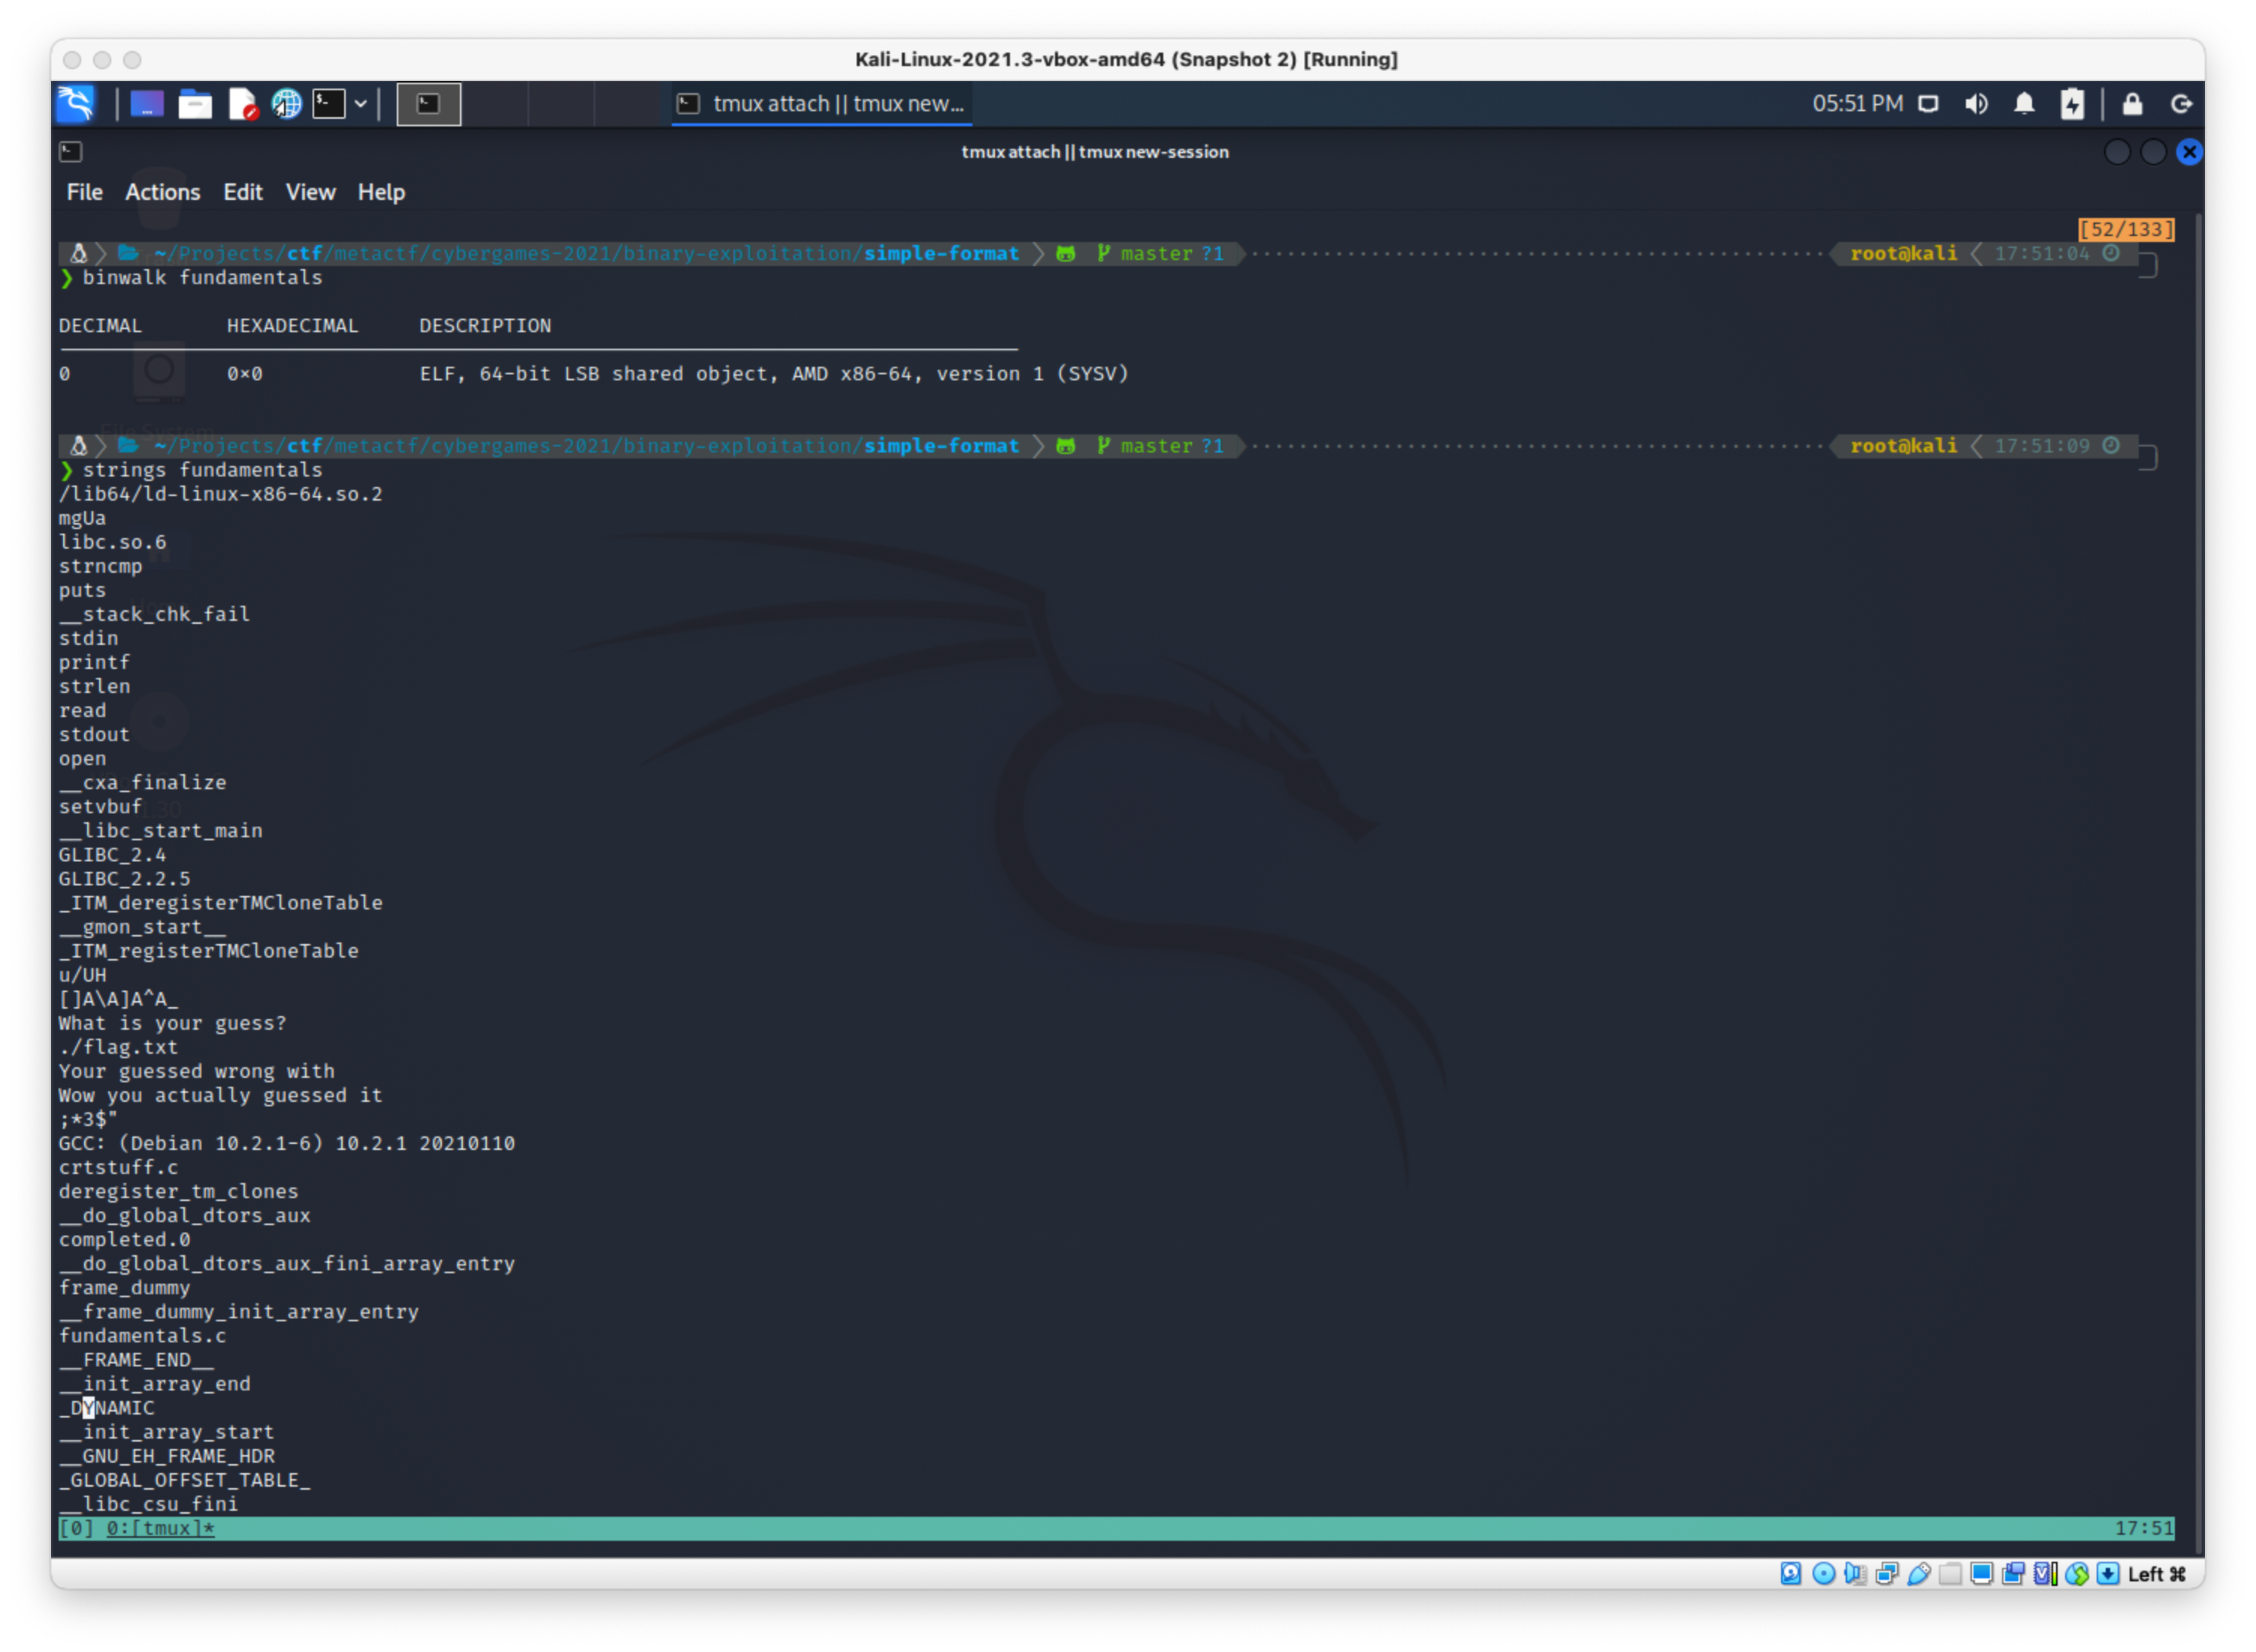This screenshot has width=2256, height=1652.
Task: Click the VirtualBox network indicator
Action: (1888, 1575)
